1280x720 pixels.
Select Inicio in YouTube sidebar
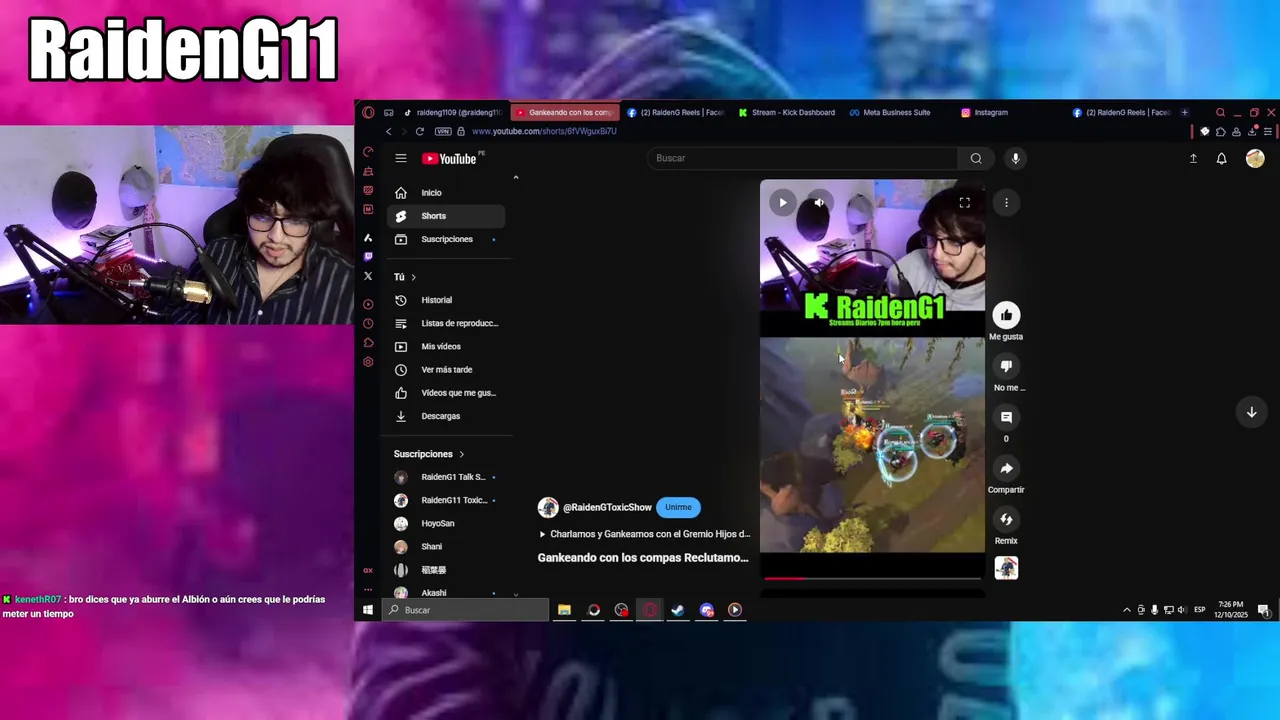pyautogui.click(x=444, y=192)
